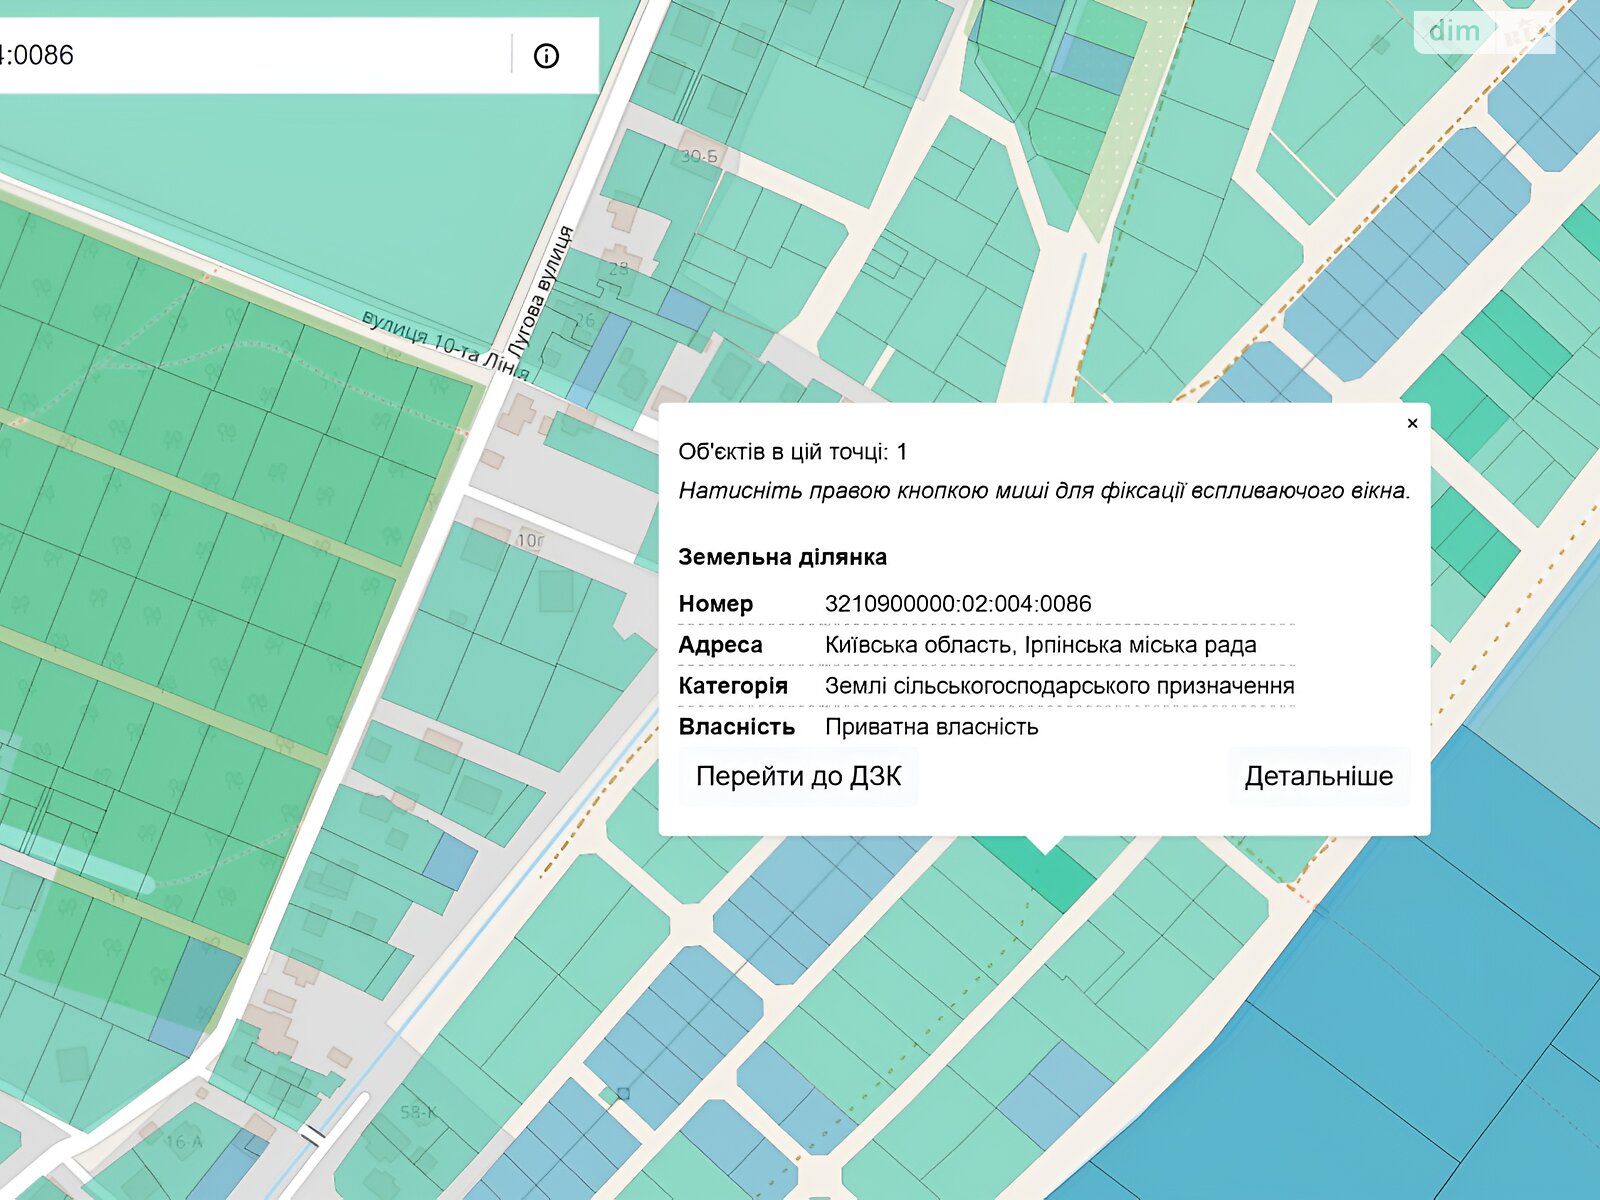1600x1200 pixels.
Task: Select the 16-А building on map
Action: pyautogui.click(x=183, y=1141)
